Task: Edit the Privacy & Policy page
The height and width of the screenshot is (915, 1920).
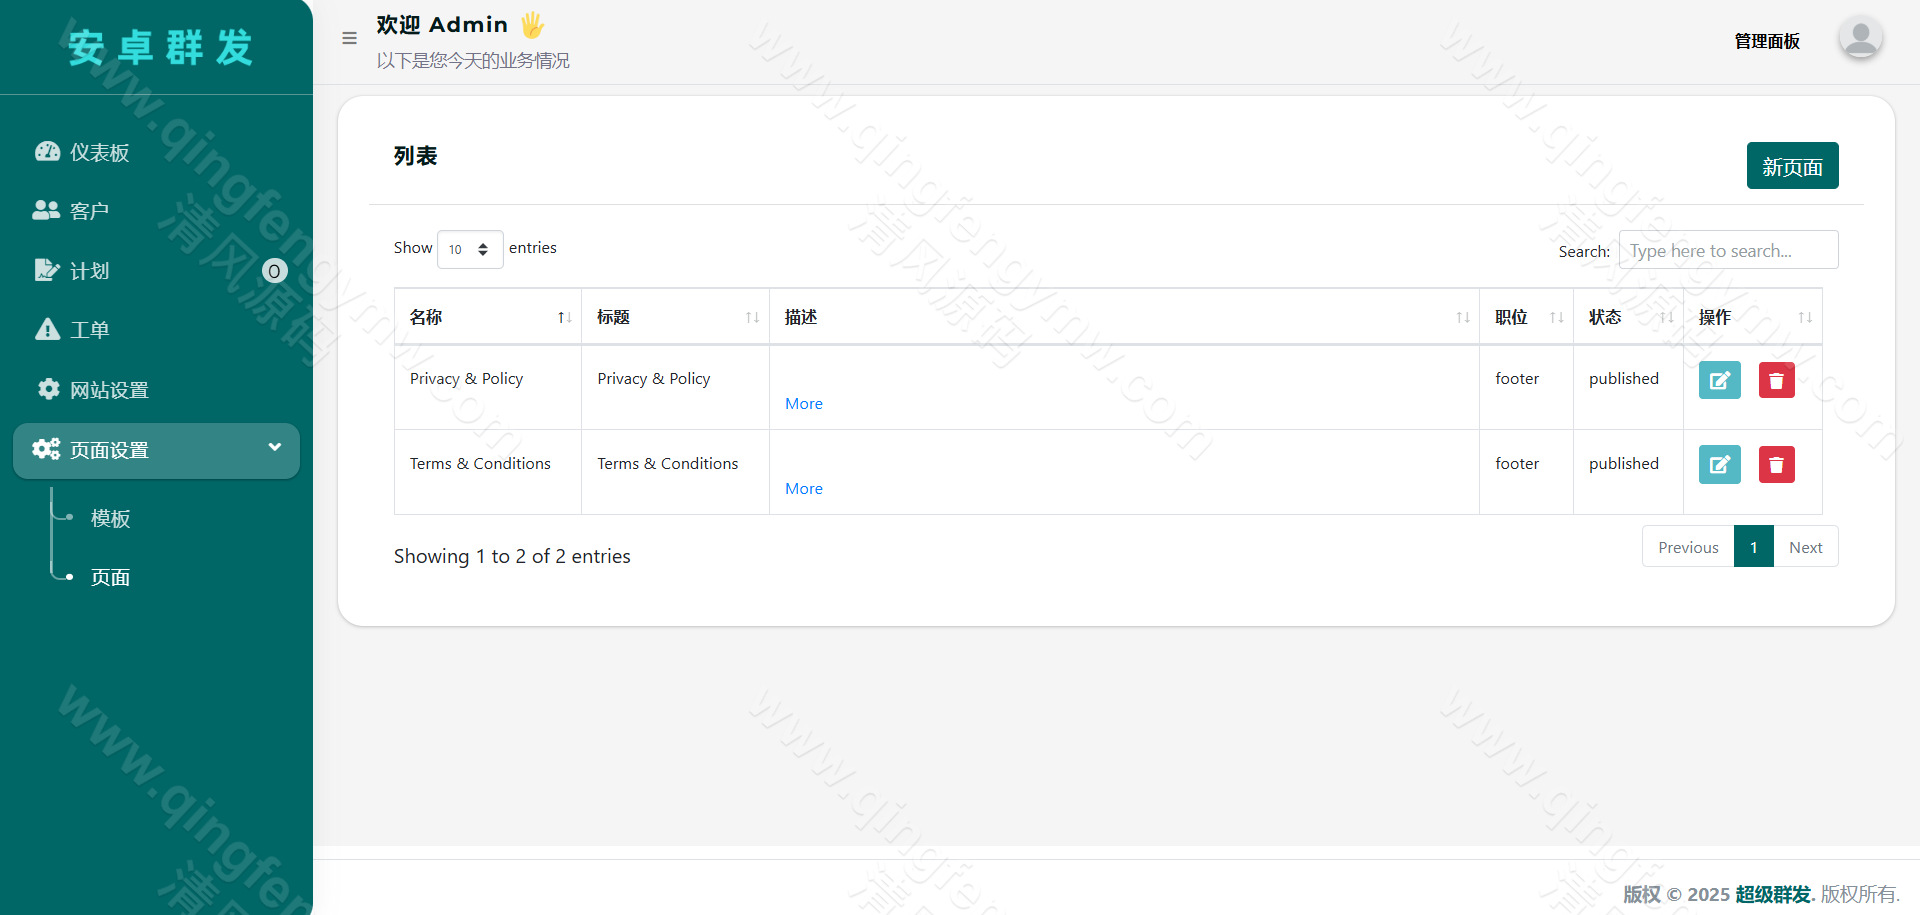Action: tap(1719, 380)
